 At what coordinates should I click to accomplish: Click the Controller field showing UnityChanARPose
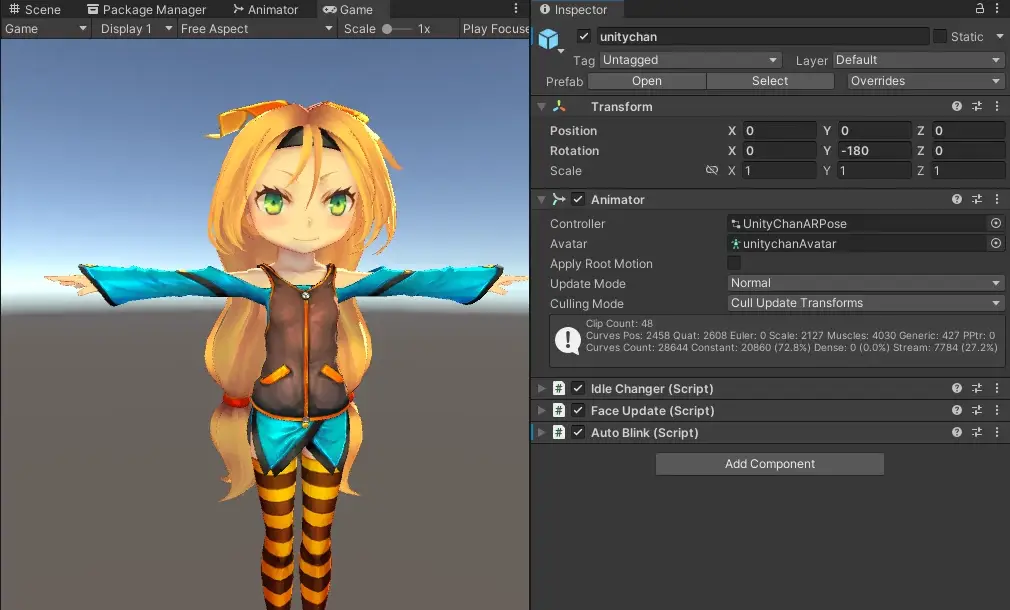click(858, 223)
